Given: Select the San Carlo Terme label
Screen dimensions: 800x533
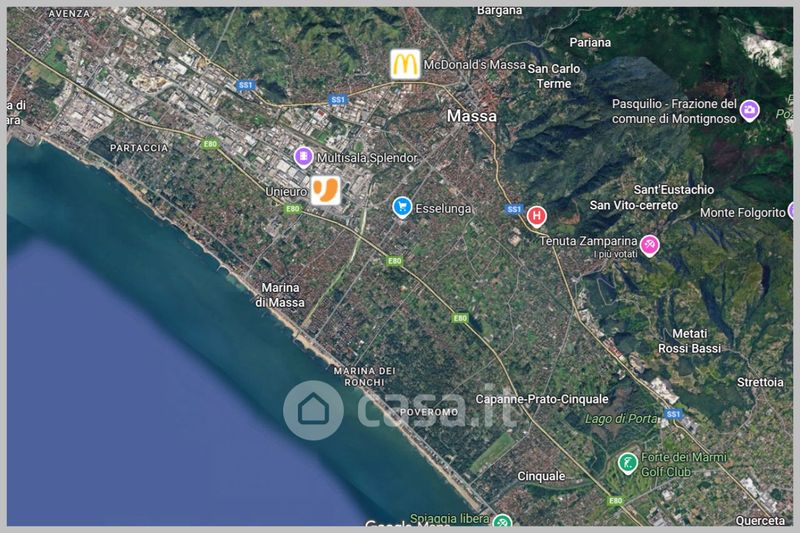Looking at the screenshot, I should [554, 76].
